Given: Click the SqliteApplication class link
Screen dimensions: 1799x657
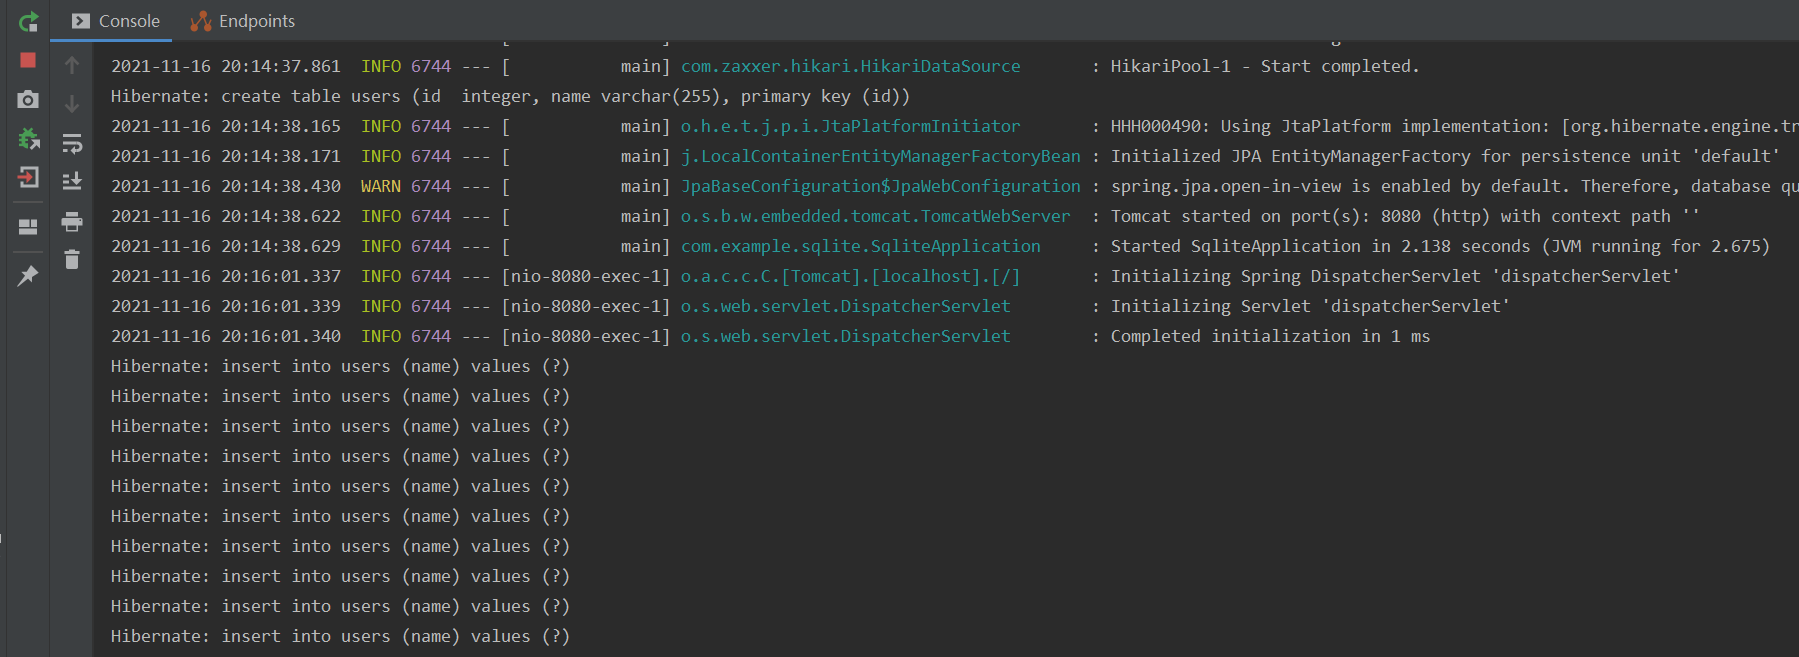Looking at the screenshot, I should [860, 246].
